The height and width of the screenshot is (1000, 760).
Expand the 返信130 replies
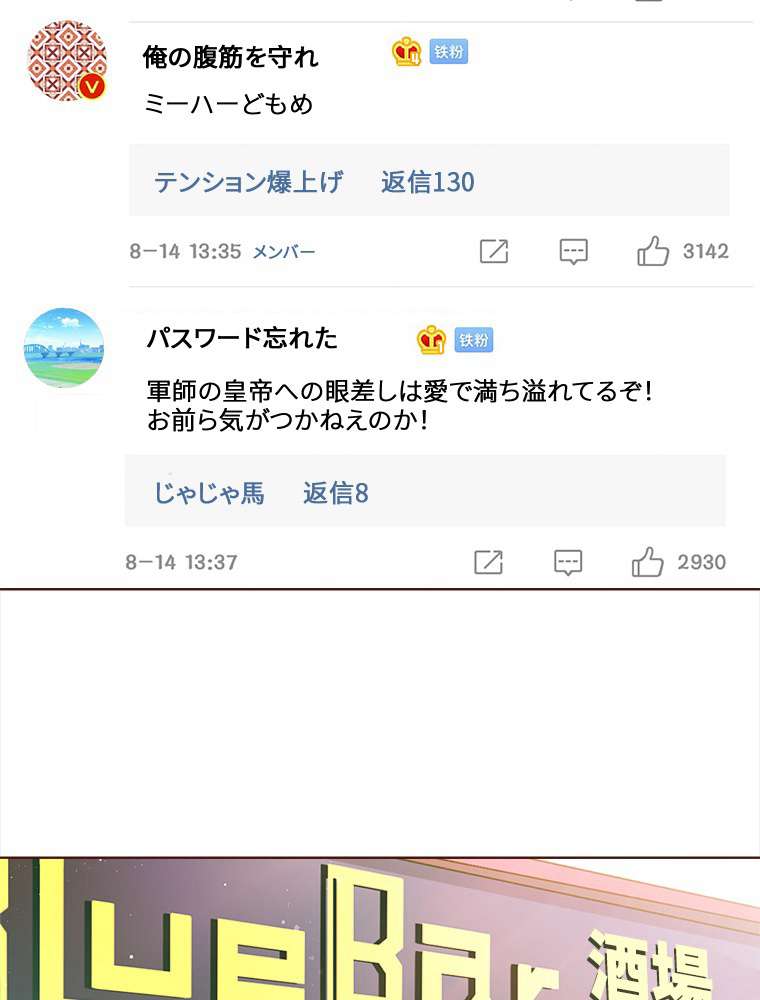428,182
